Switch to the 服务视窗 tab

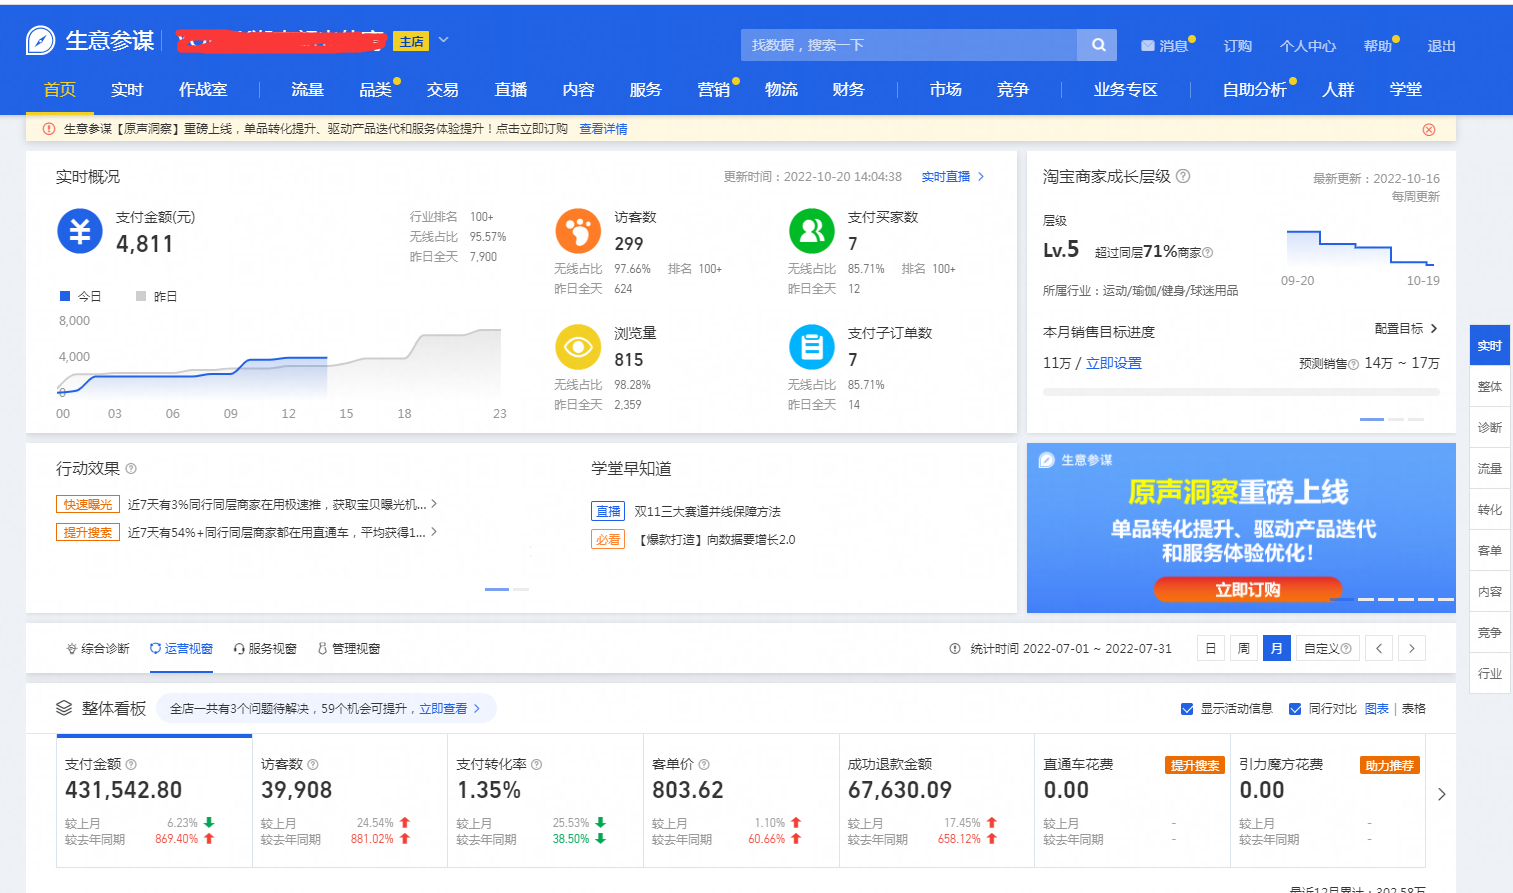(265, 649)
